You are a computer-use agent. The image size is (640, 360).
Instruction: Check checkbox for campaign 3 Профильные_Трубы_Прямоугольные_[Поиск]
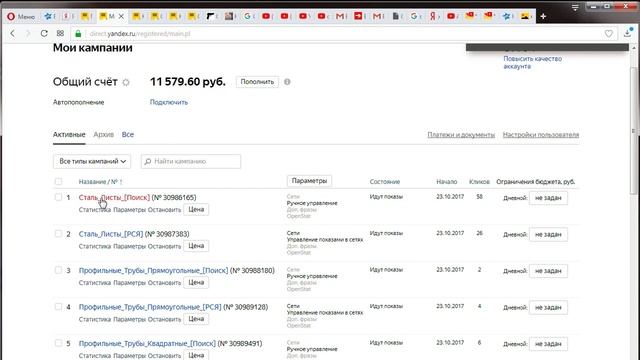click(x=58, y=270)
